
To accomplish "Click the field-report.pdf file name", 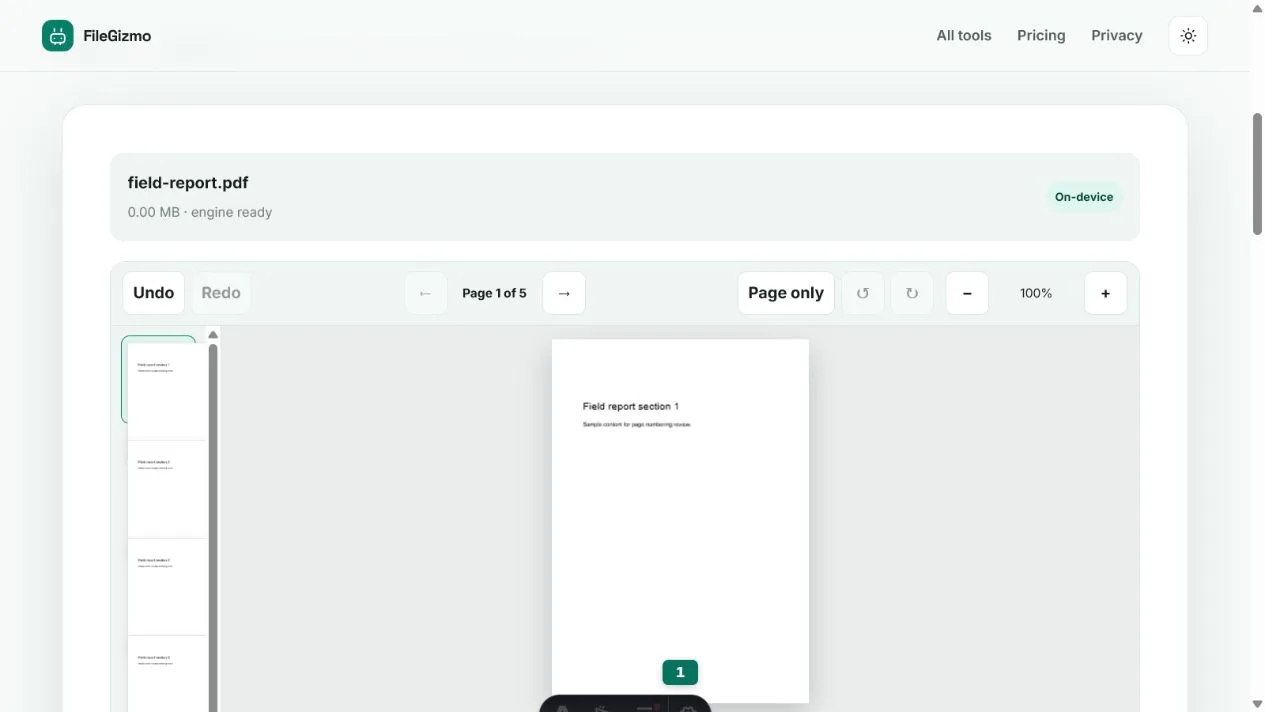I will tap(188, 183).
